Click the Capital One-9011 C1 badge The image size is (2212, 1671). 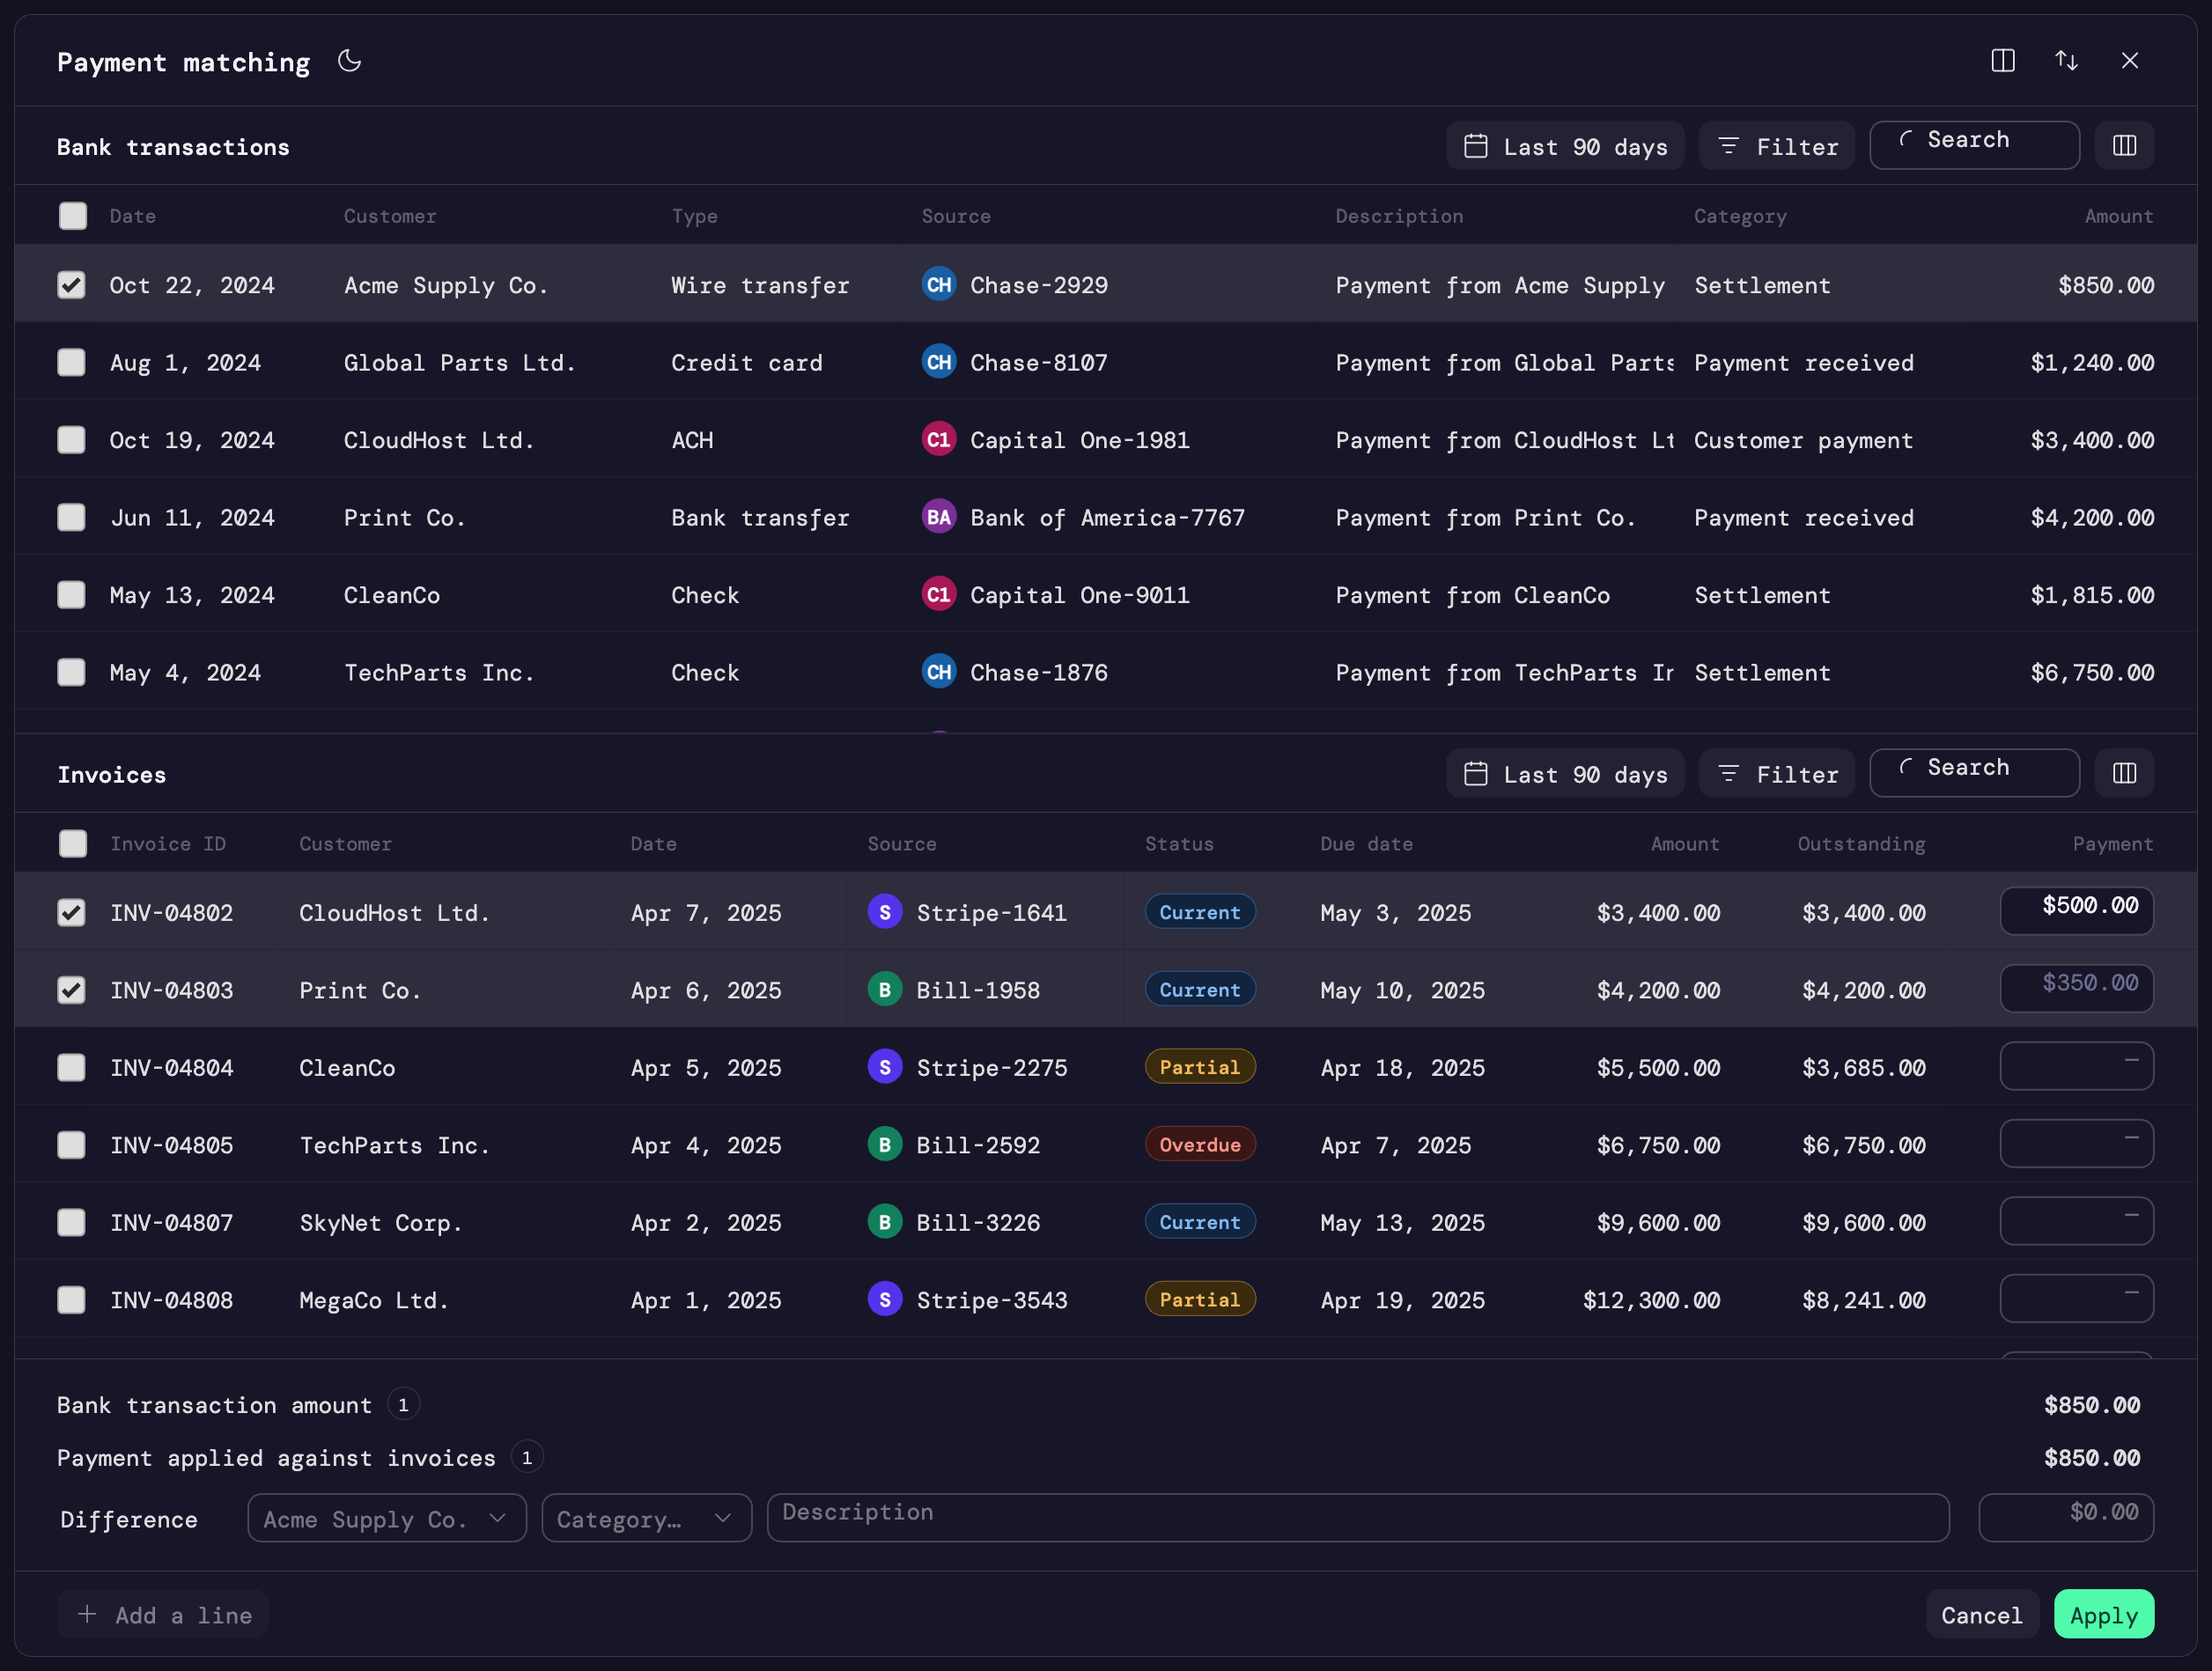tap(939, 594)
